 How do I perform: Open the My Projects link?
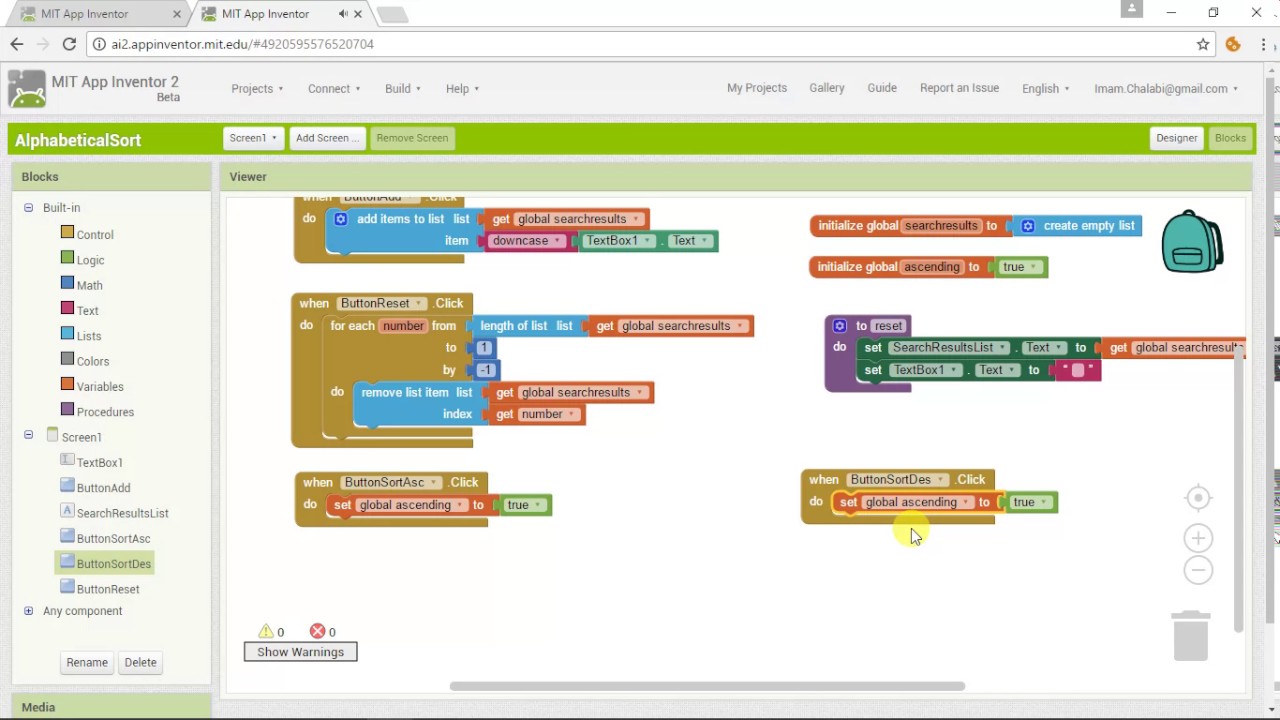(757, 88)
